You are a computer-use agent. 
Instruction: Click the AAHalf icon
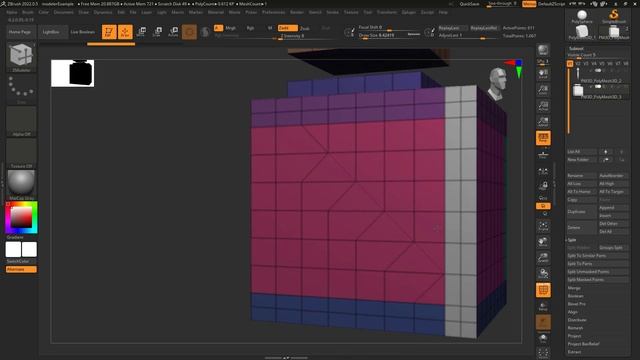point(543,122)
